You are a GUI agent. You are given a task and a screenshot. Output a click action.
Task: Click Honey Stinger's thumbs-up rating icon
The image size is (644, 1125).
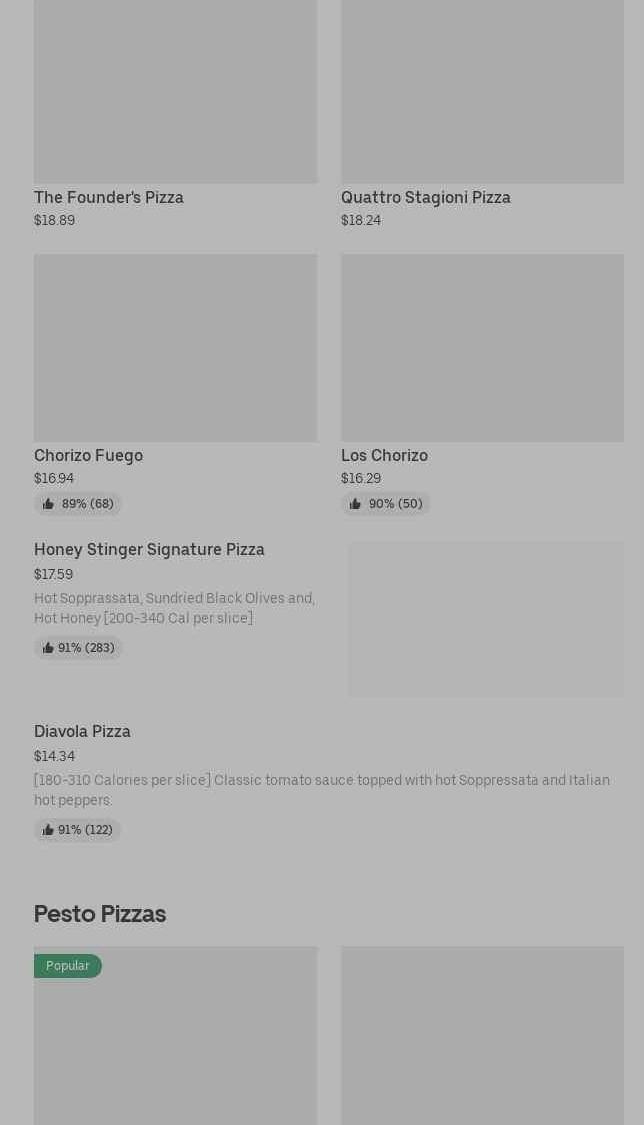tap(48, 648)
